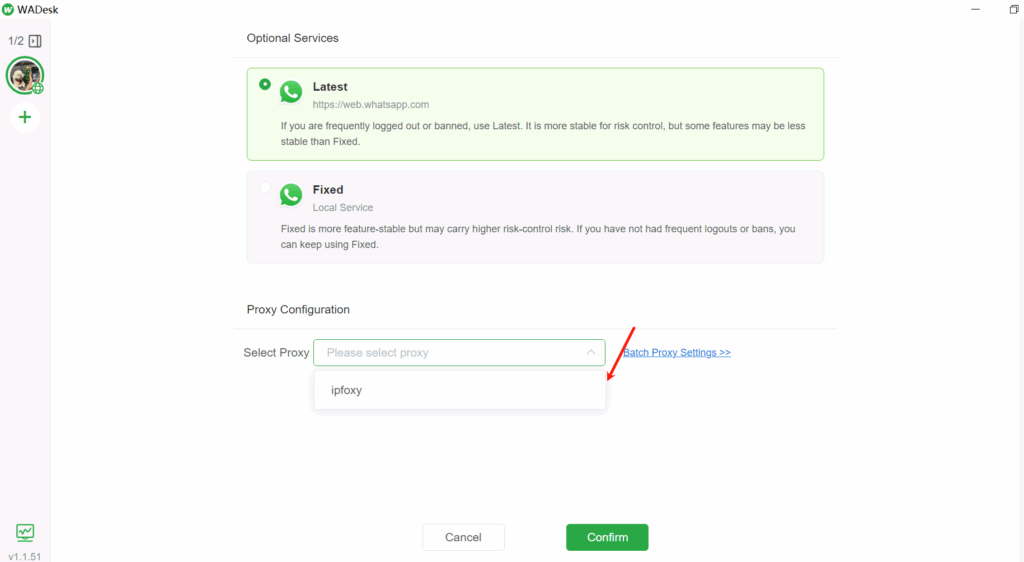Collapse proxy list using the chevron arrow
The image size is (1024, 562).
click(590, 352)
